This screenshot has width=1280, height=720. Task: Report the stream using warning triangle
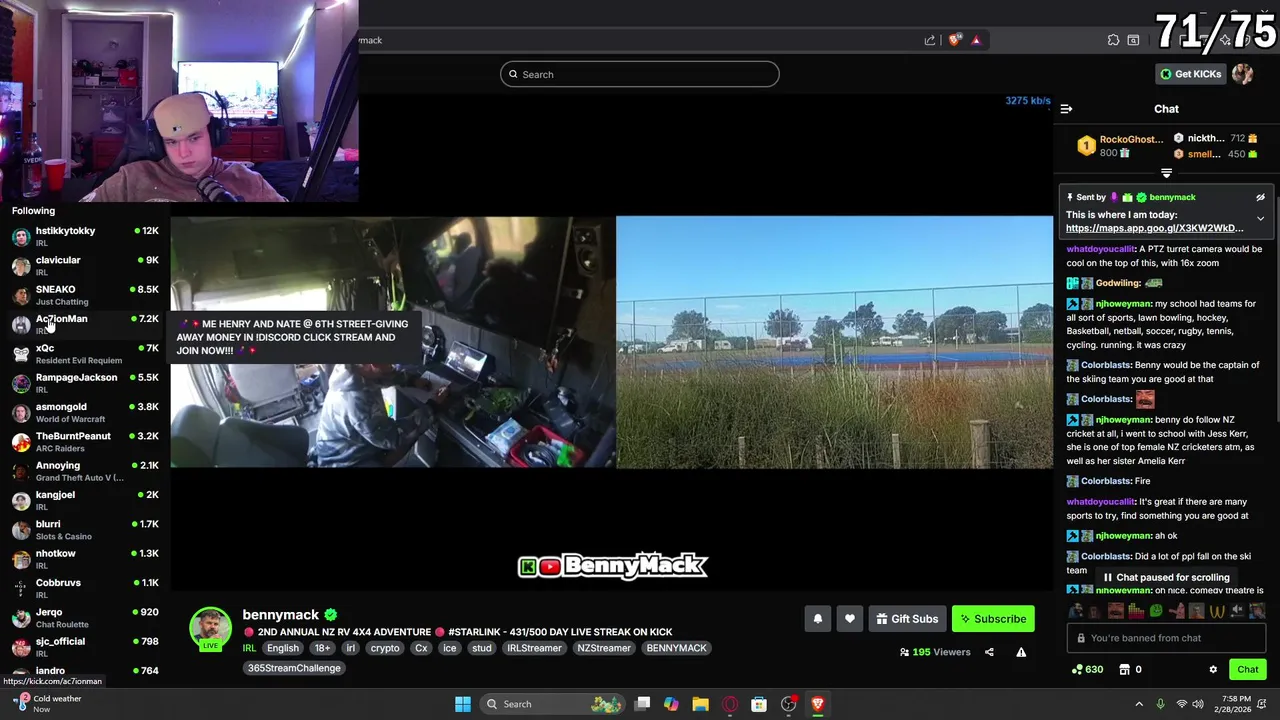tap(1021, 652)
